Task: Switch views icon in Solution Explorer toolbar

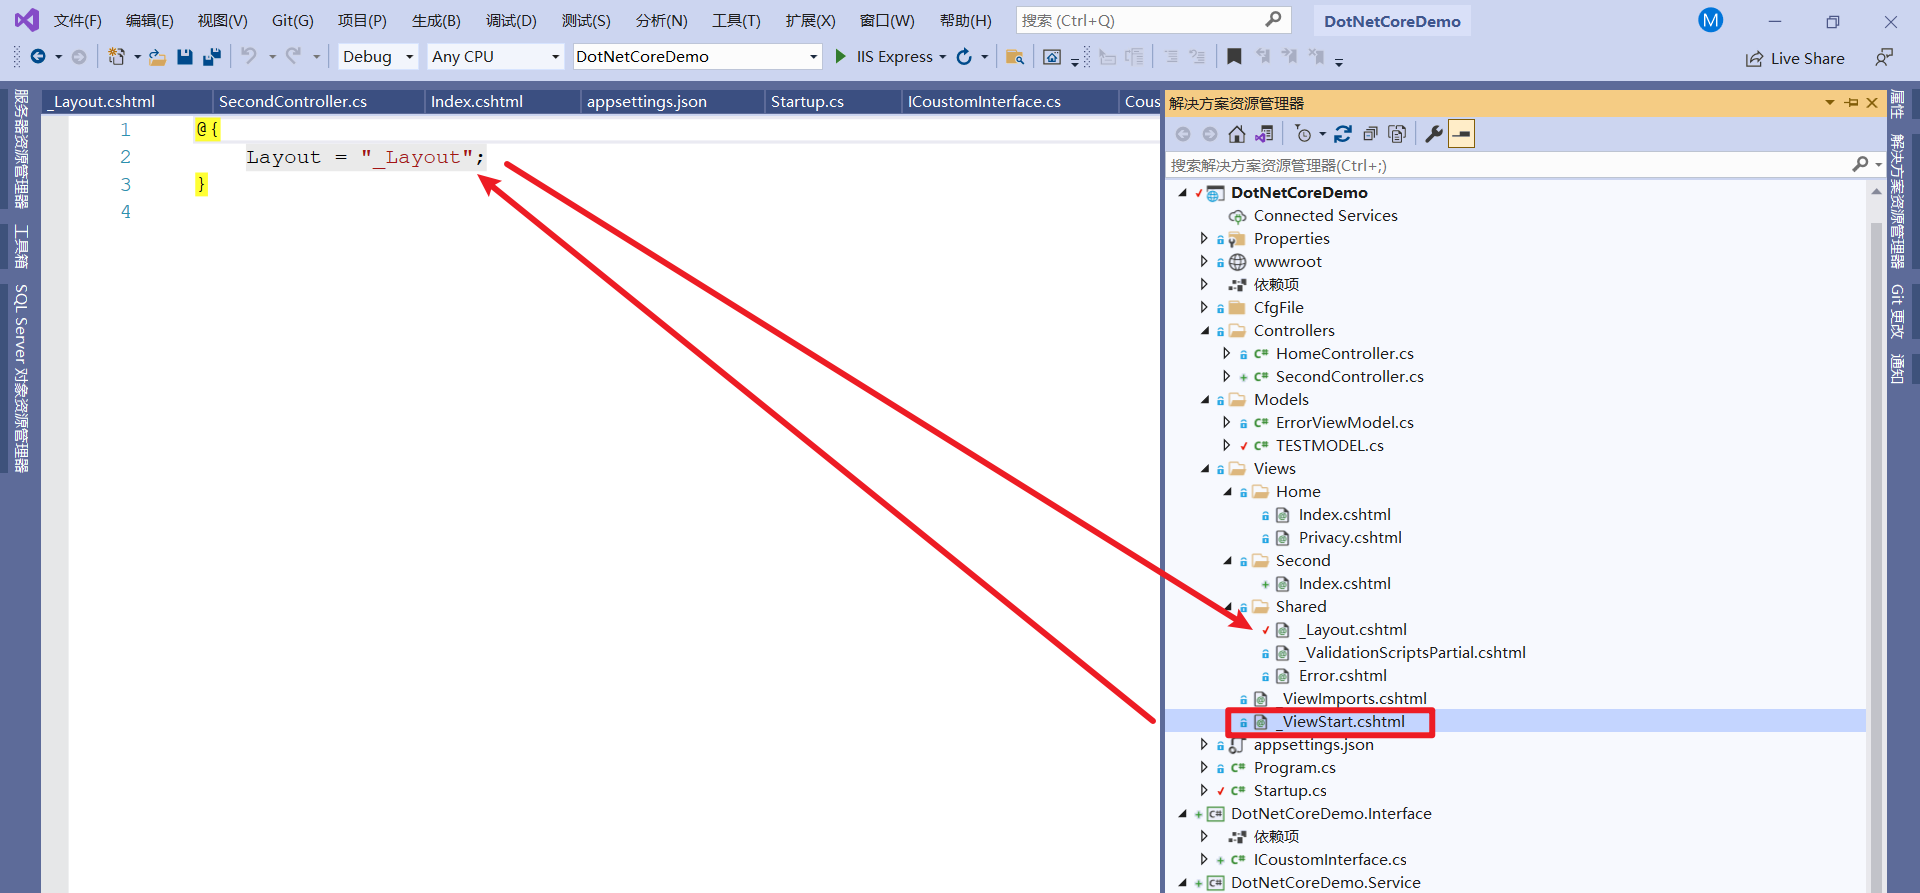Action: (1264, 134)
